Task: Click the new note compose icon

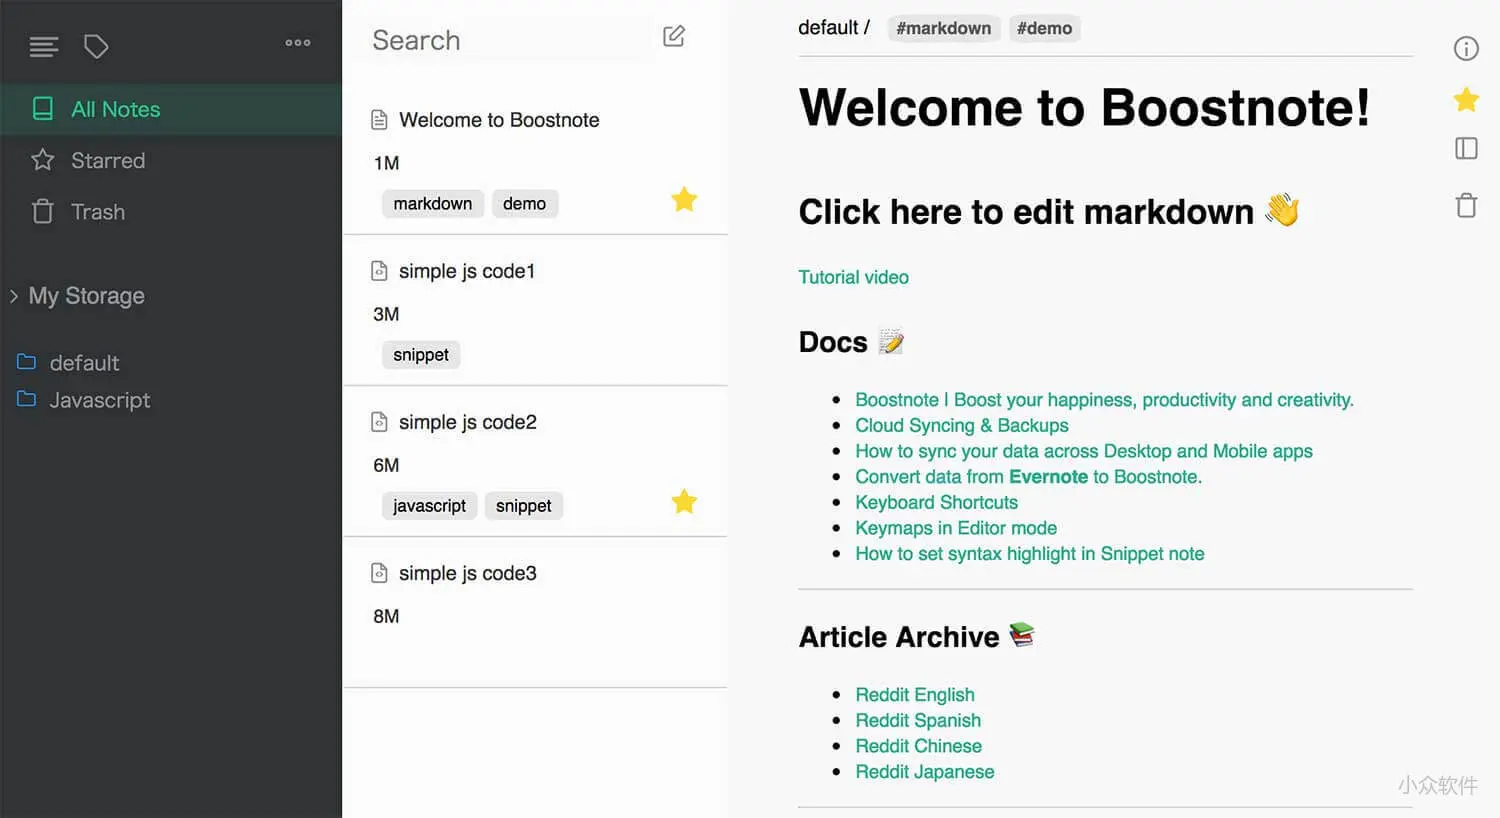Action: pos(674,37)
